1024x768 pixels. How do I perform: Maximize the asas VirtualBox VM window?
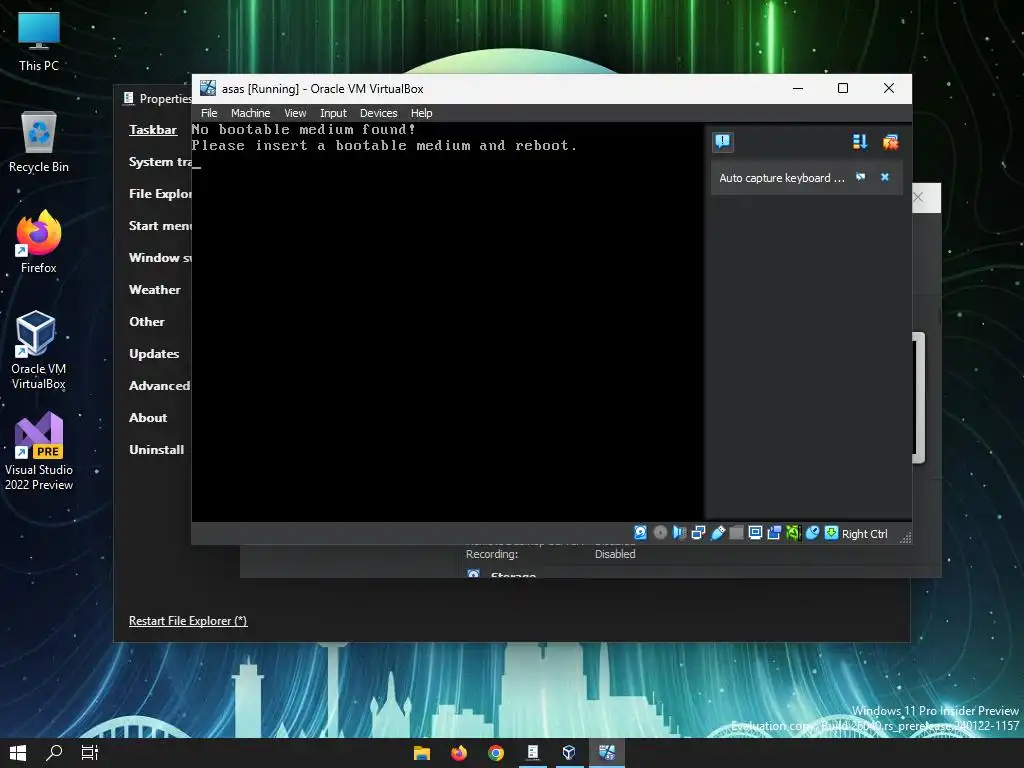842,88
